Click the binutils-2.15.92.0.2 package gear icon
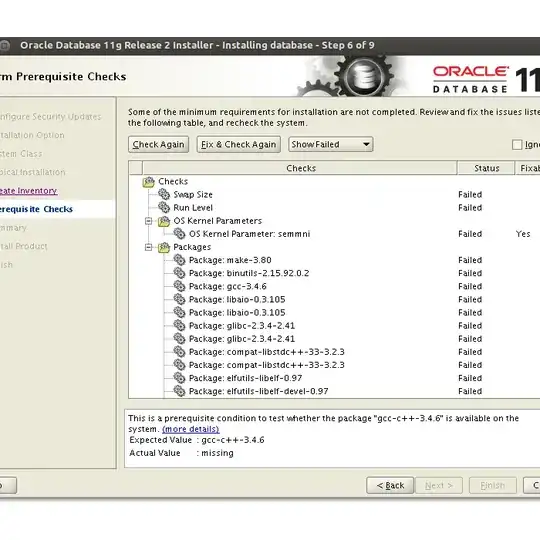Viewport: 540px width, 540px height. coord(179,273)
